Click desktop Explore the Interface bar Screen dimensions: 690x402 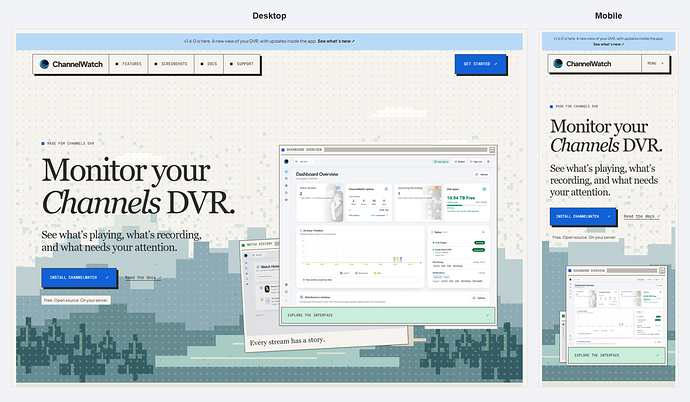[x=388, y=315]
